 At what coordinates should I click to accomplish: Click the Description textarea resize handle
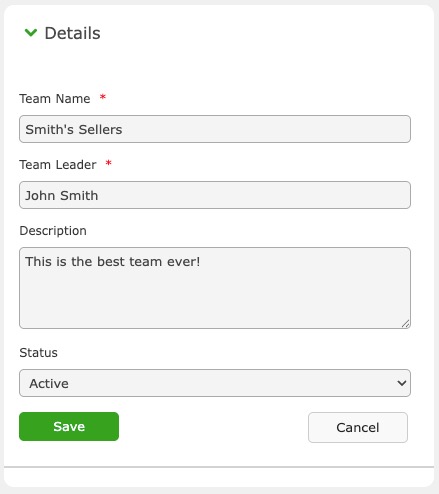pyautogui.click(x=405, y=324)
